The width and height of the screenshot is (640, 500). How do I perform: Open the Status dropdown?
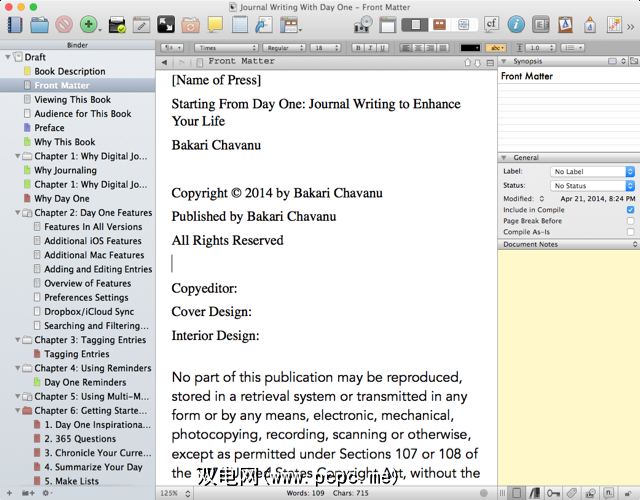(x=592, y=186)
